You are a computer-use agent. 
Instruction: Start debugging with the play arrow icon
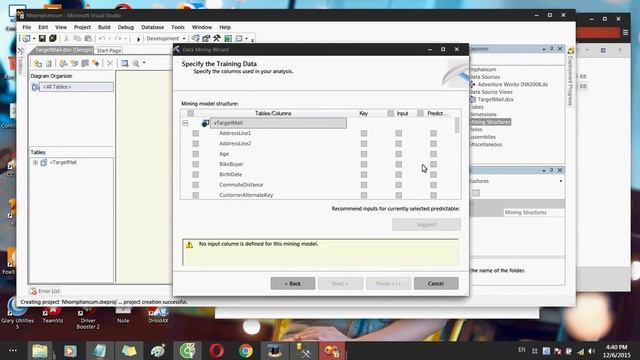[138, 39]
